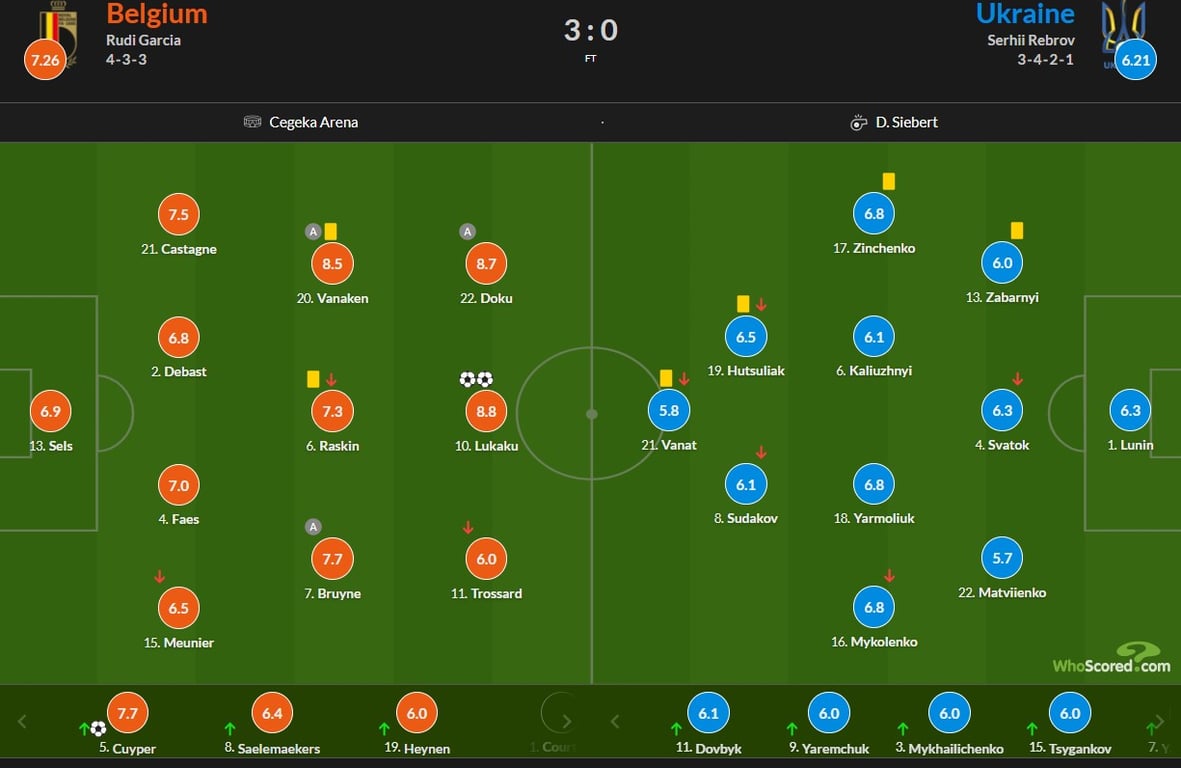The width and height of the screenshot is (1181, 768).
Task: Click the assist icon above Doku
Action: pos(467,232)
